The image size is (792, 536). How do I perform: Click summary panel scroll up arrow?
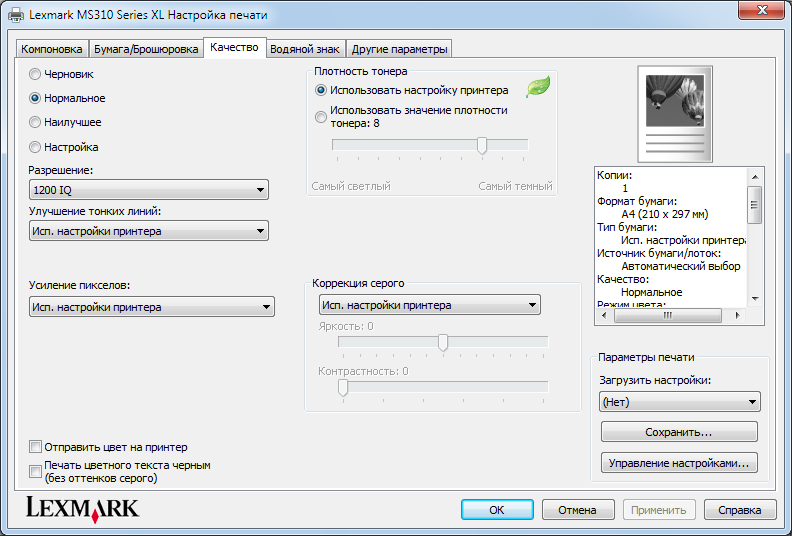point(755,177)
